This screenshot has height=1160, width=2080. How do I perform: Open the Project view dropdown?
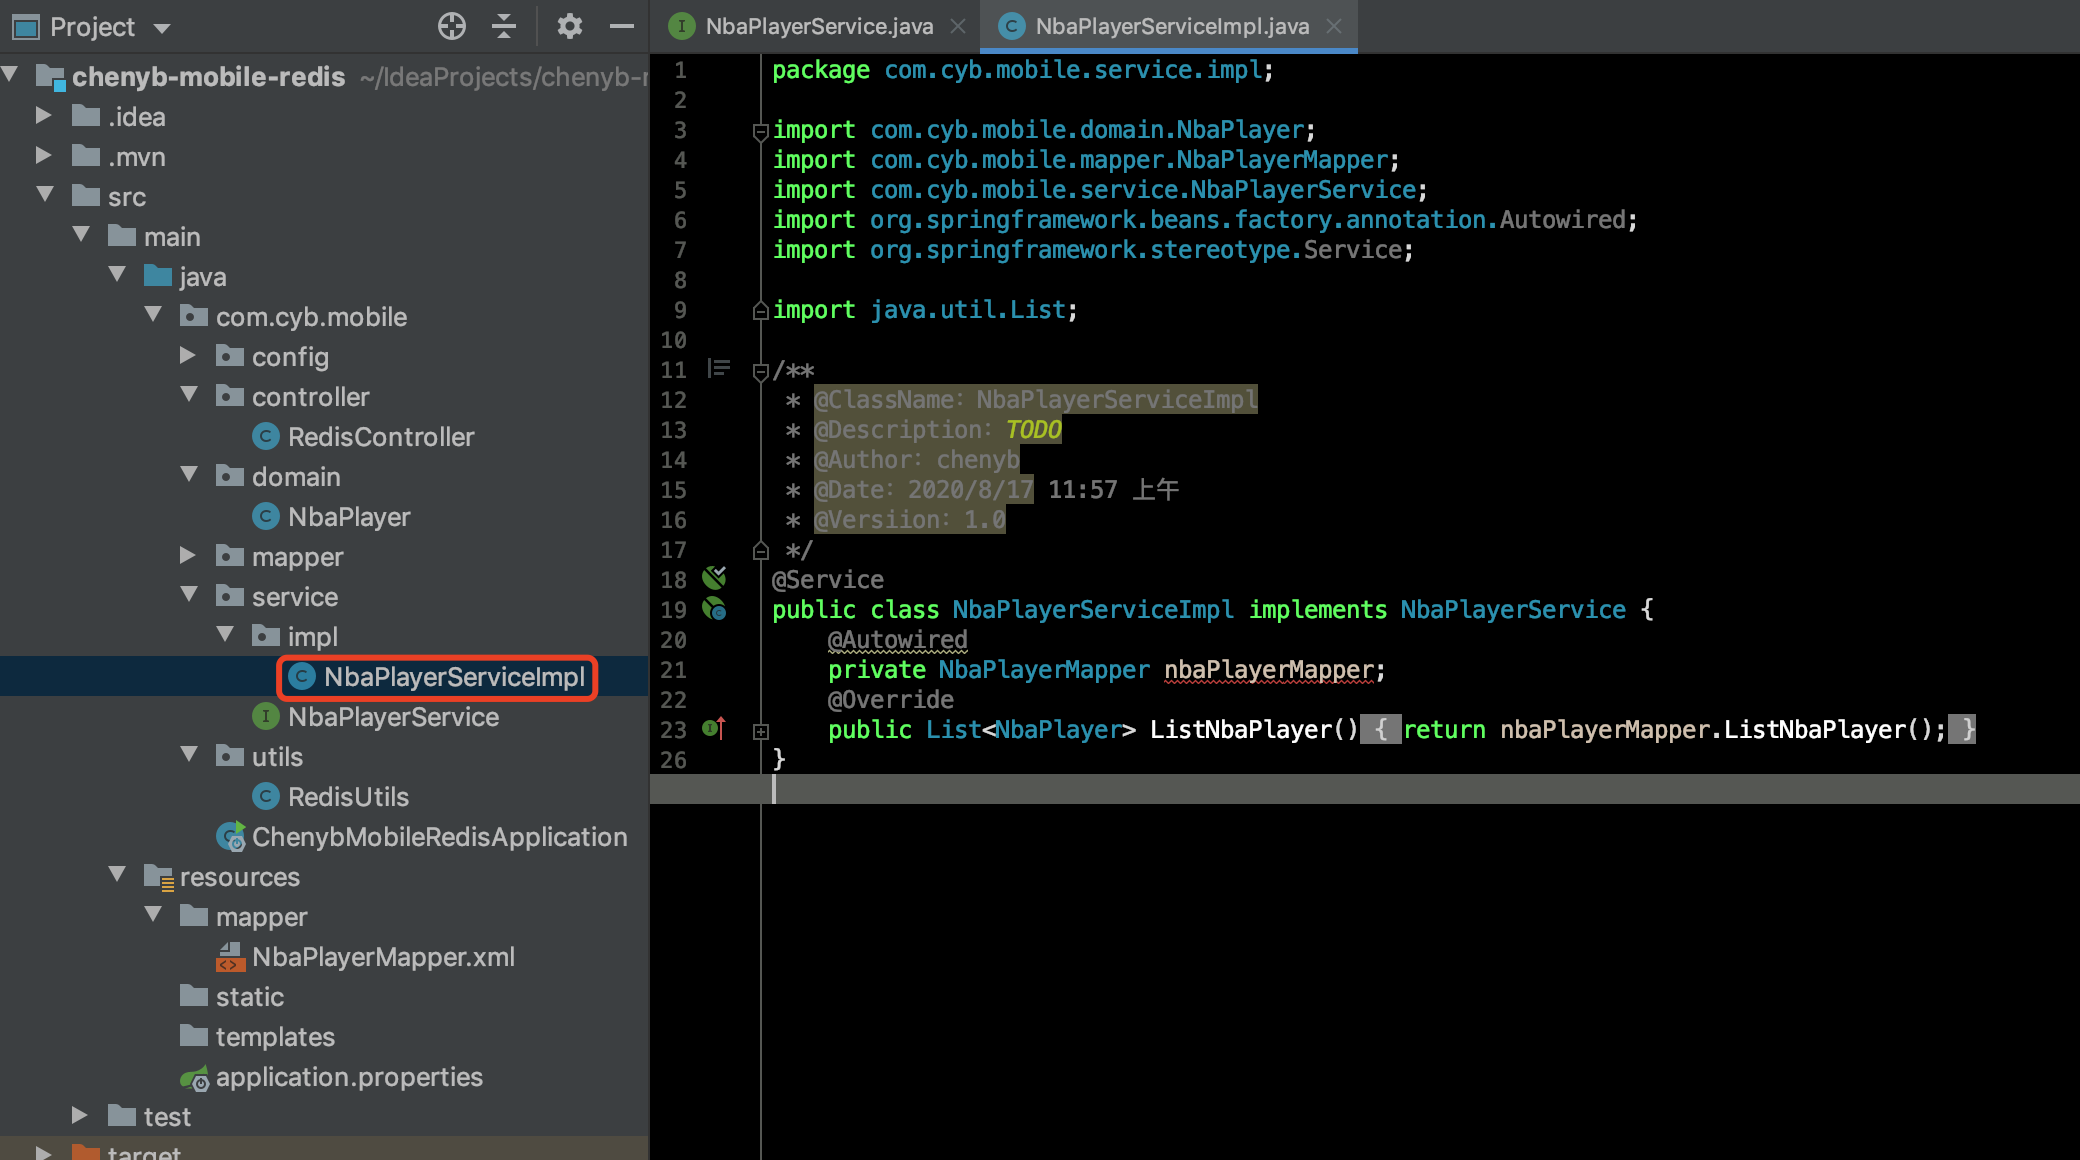162,28
